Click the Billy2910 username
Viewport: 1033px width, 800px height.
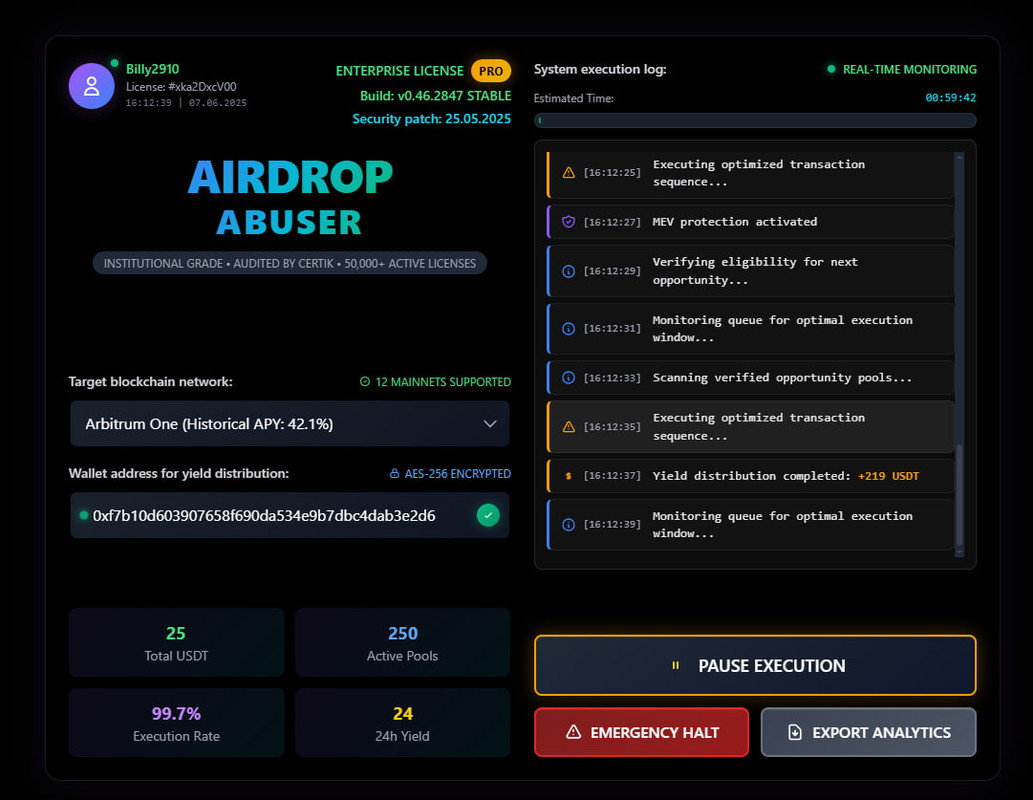point(152,69)
